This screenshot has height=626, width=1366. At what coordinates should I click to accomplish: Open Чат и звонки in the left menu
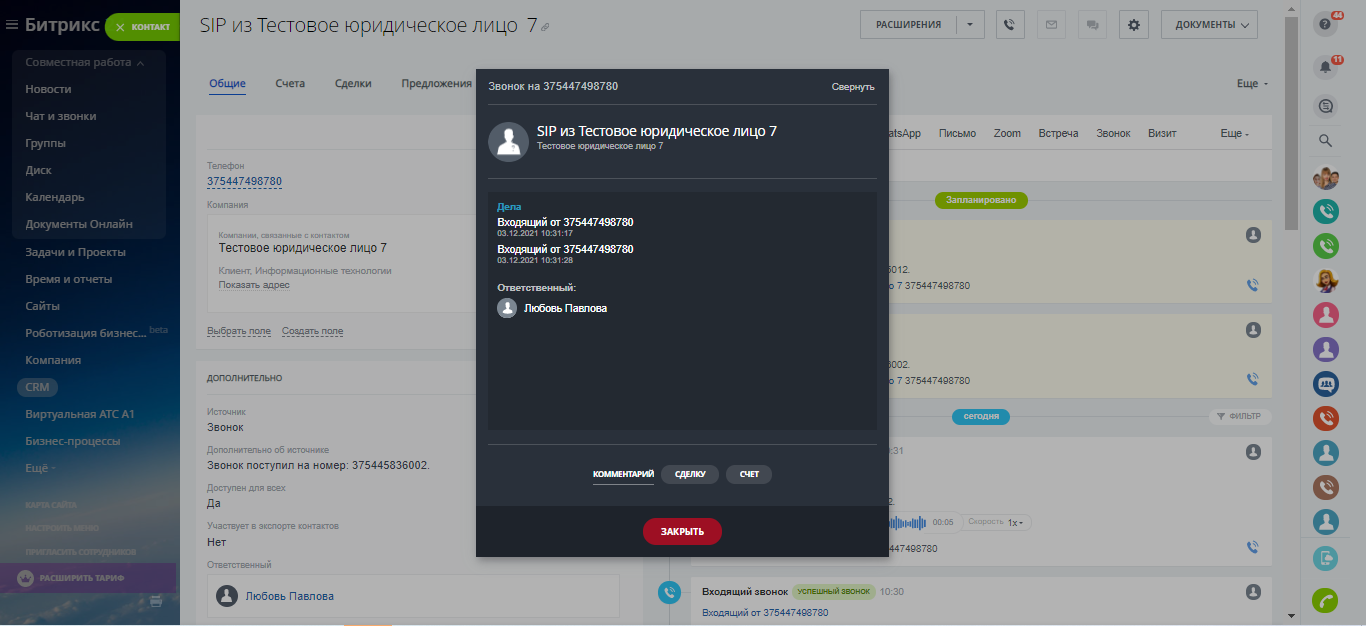coord(61,116)
